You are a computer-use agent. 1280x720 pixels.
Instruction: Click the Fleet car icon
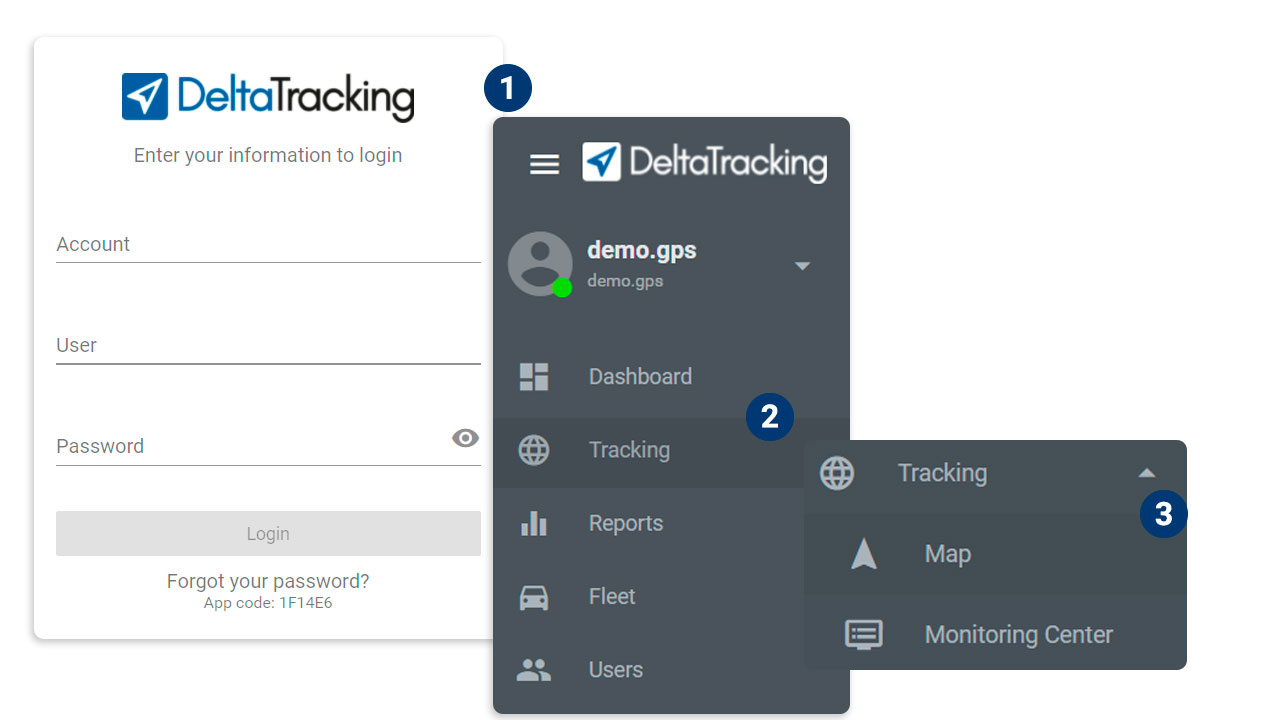pos(533,596)
